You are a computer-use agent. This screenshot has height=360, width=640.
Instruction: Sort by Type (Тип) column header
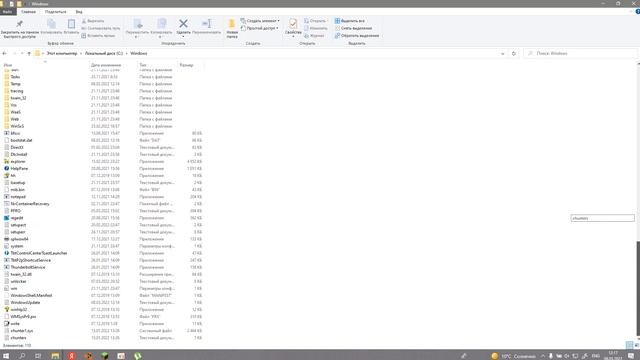143,65
